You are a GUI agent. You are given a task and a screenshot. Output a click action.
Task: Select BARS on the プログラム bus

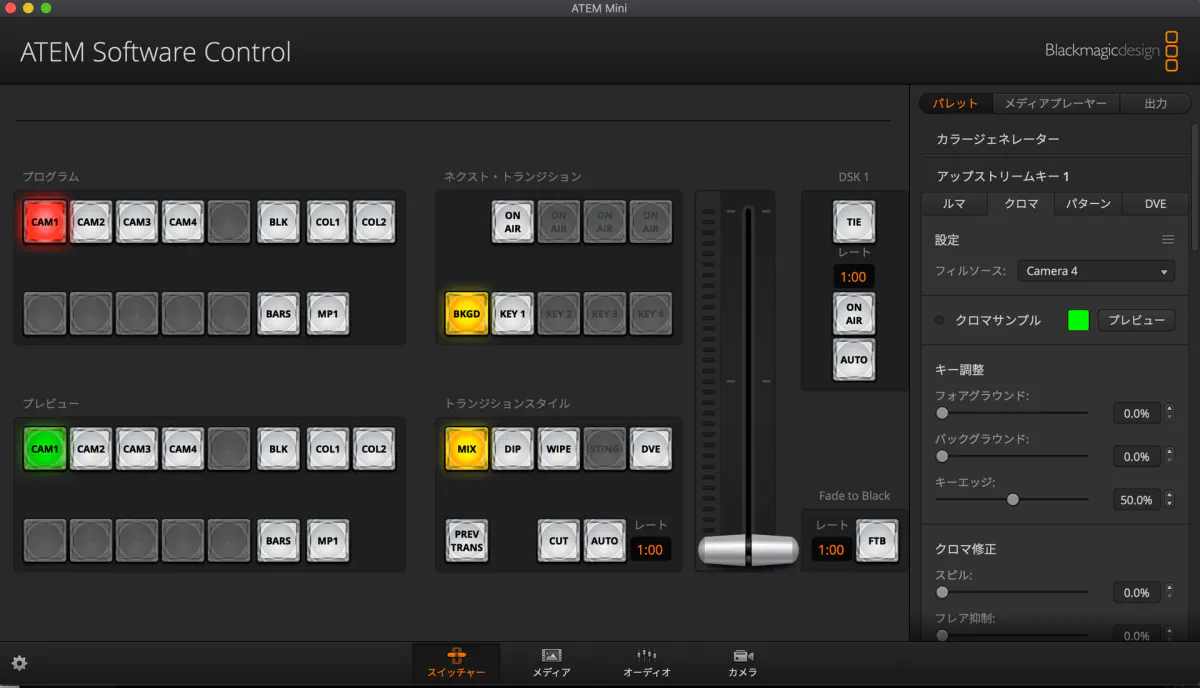(278, 313)
